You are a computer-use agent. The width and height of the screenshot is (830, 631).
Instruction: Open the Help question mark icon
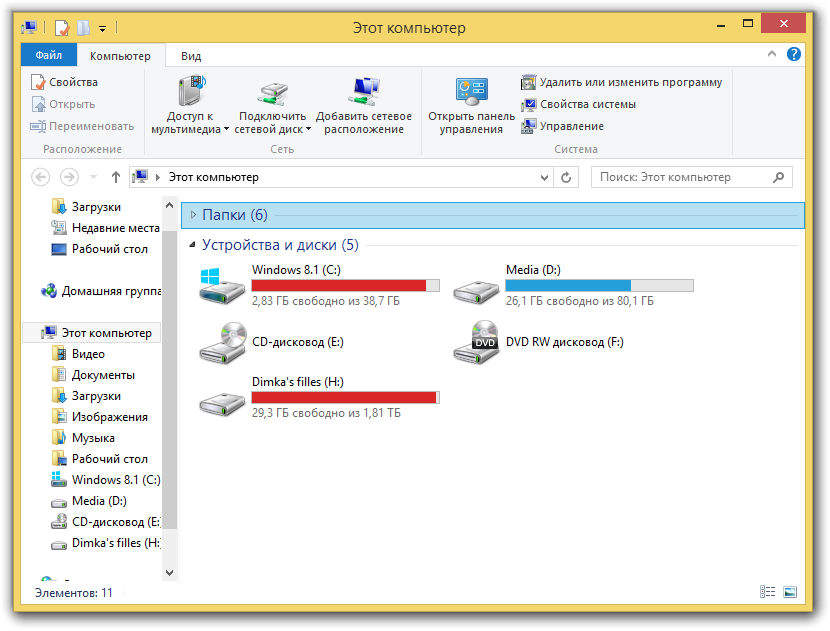[793, 54]
